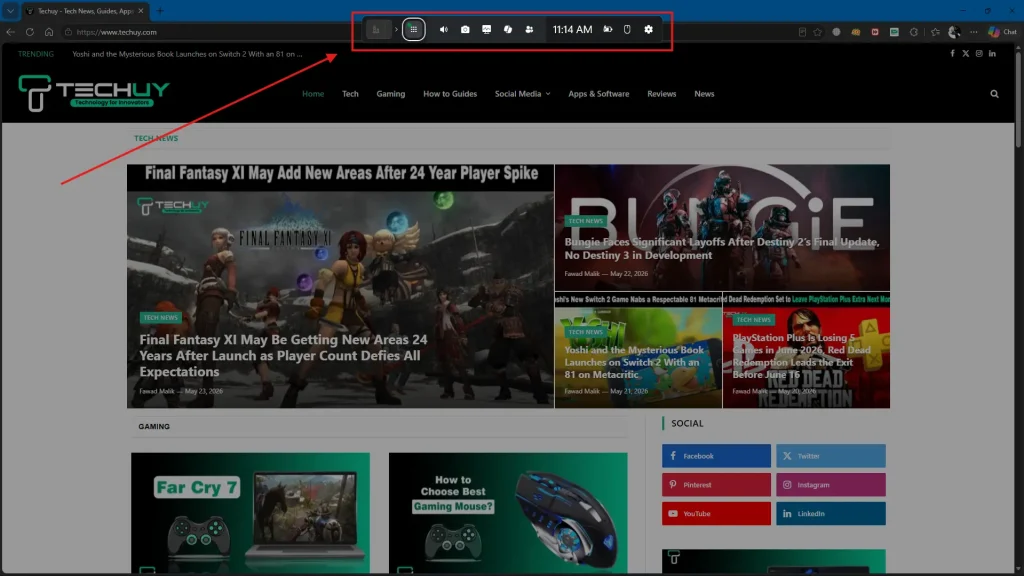The width and height of the screenshot is (1024, 576).
Task: Open Game Bar settings gear
Action: [648, 29]
